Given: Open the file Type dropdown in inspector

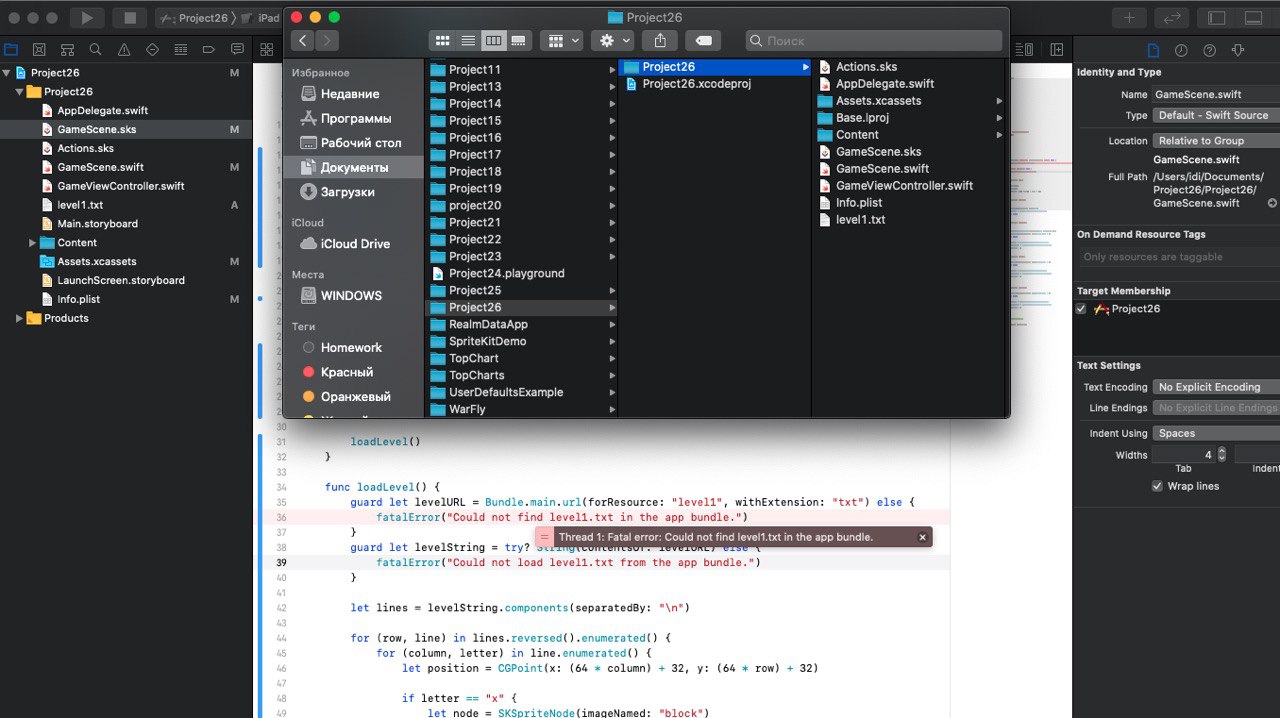Looking at the screenshot, I should coord(1215,115).
